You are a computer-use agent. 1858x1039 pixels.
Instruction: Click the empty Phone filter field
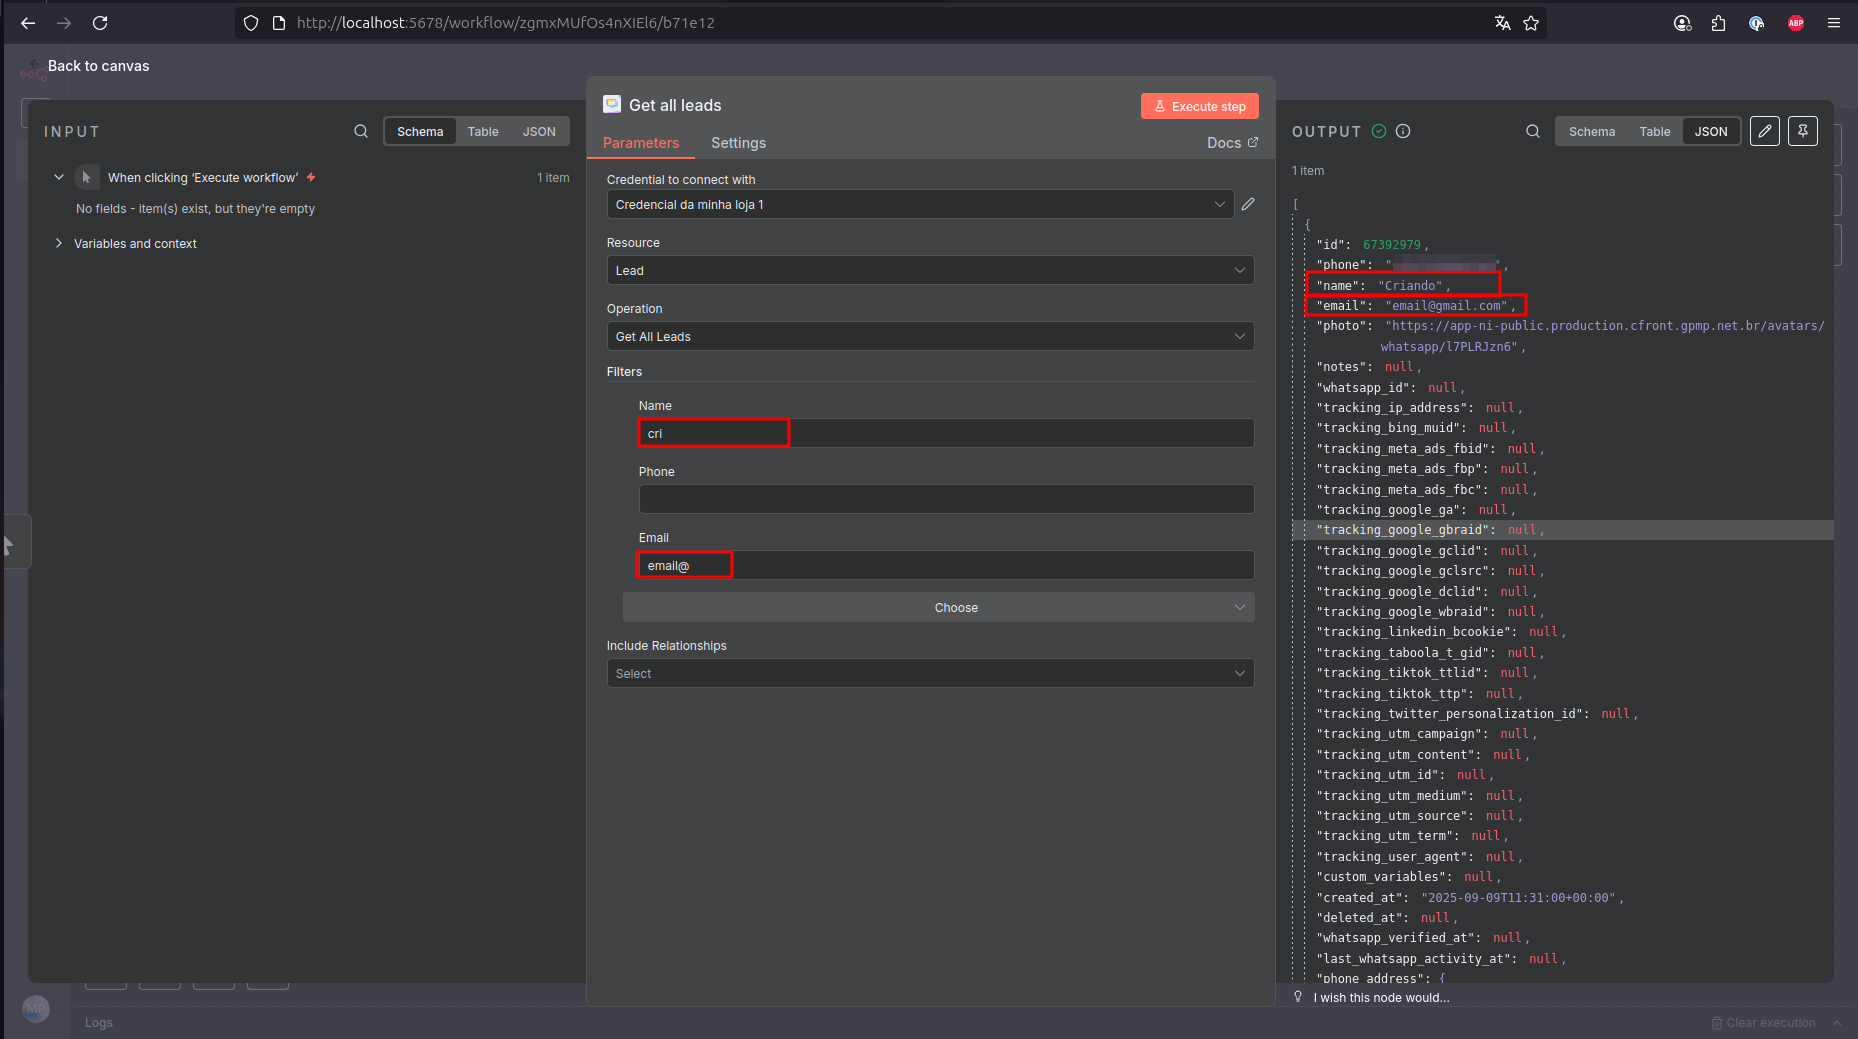click(x=946, y=499)
